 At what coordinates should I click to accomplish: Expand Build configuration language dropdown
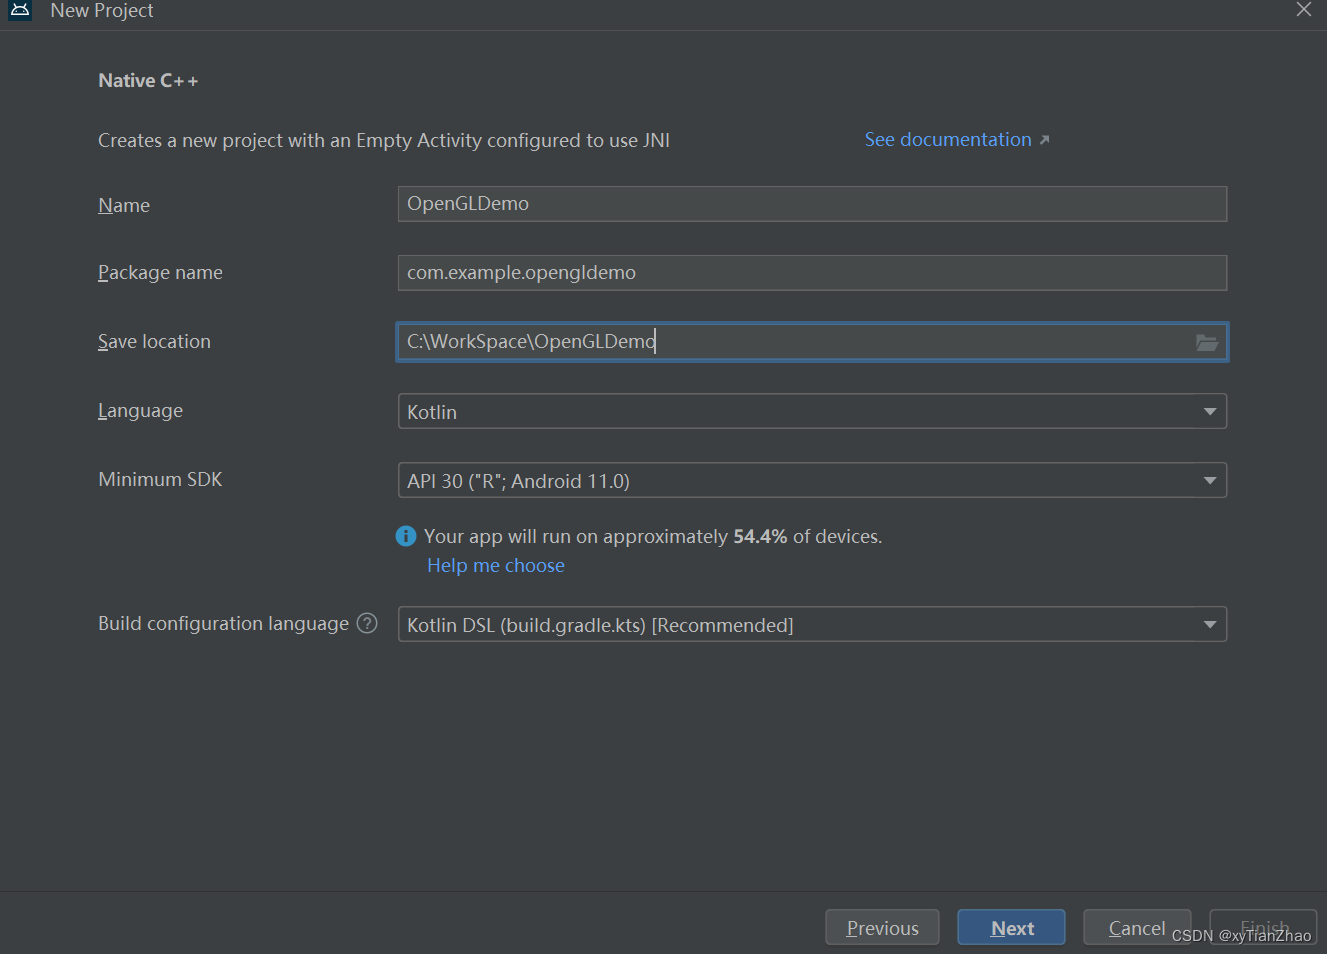[812, 624]
